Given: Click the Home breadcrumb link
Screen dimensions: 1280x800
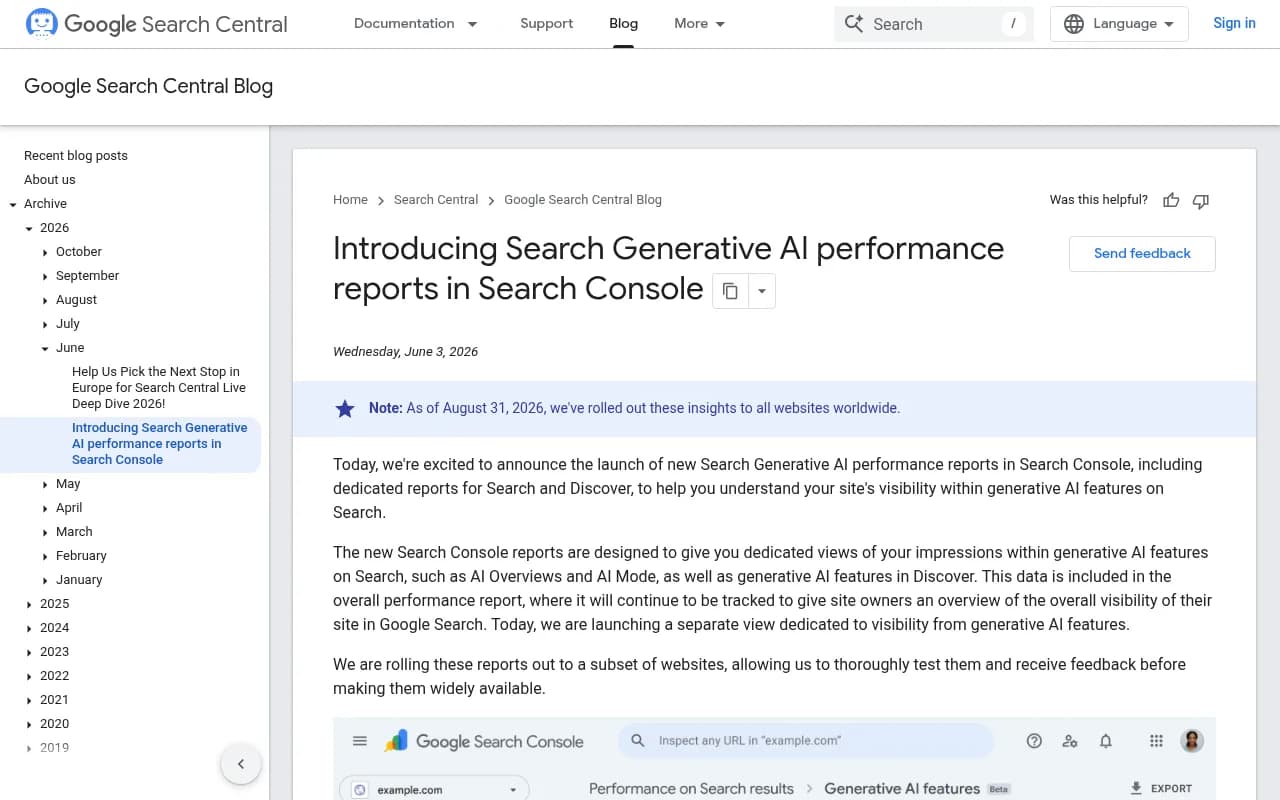Looking at the screenshot, I should tap(350, 200).
